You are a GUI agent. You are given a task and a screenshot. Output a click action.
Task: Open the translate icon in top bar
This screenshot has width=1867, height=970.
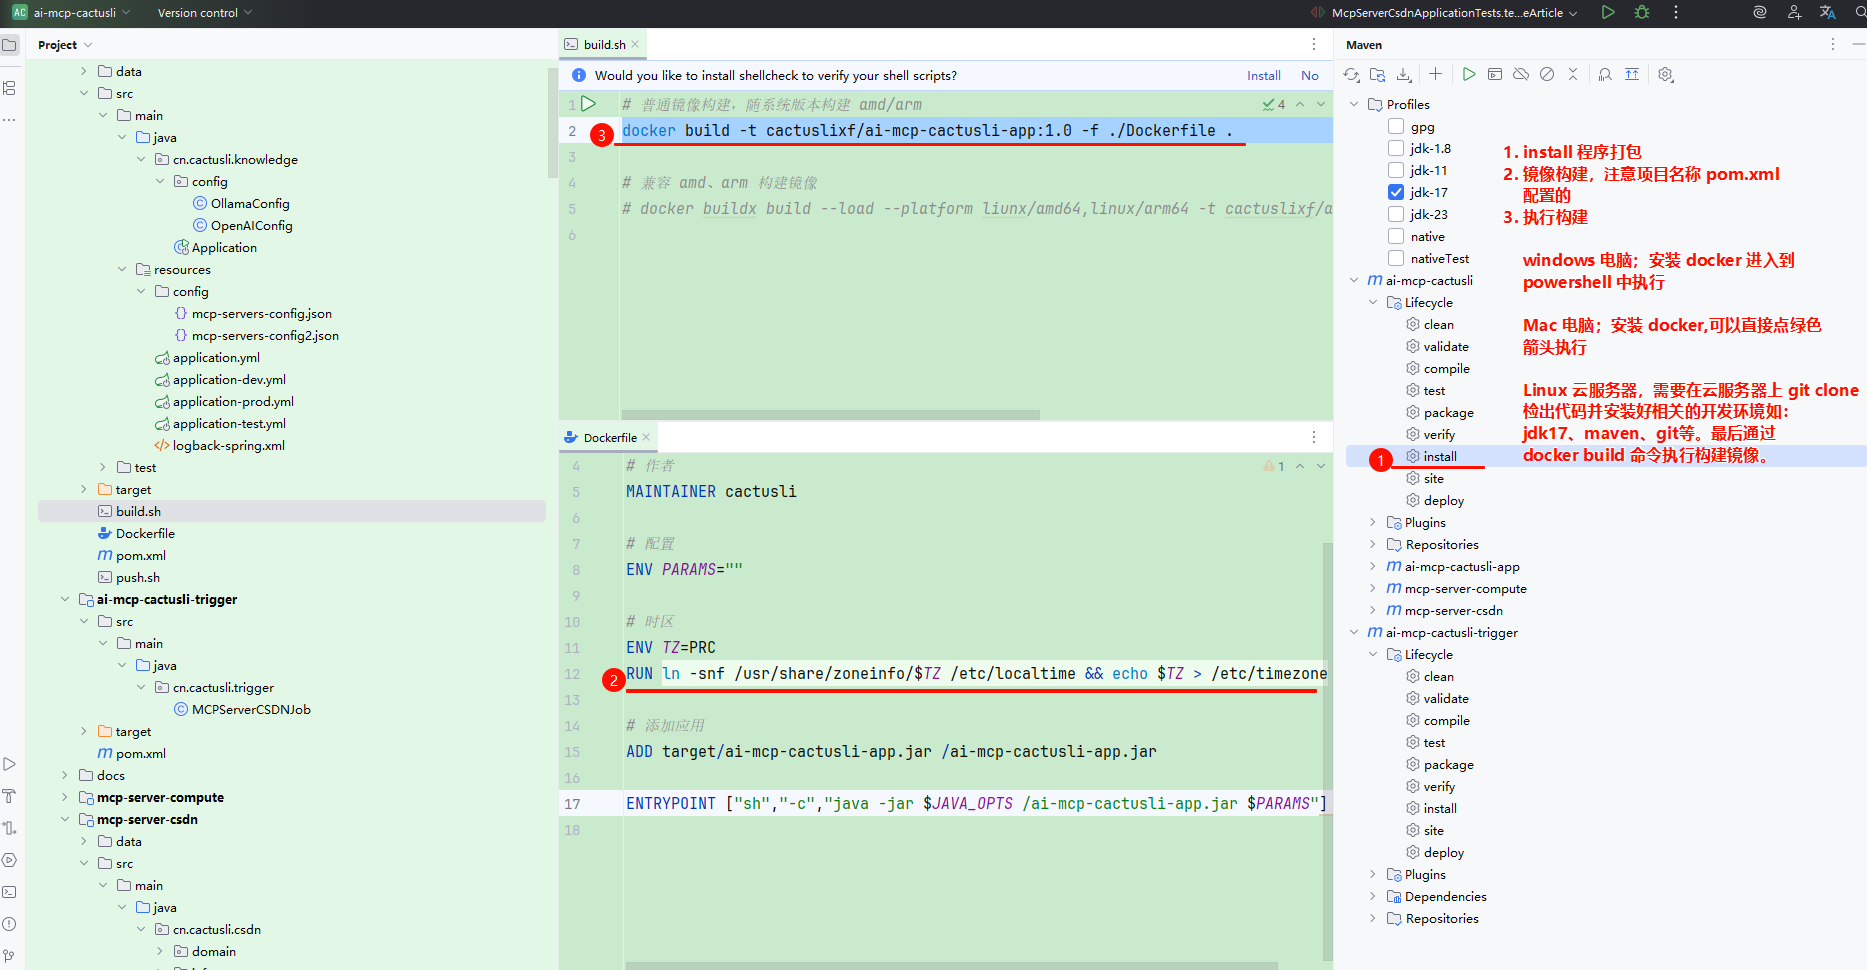click(x=1828, y=13)
